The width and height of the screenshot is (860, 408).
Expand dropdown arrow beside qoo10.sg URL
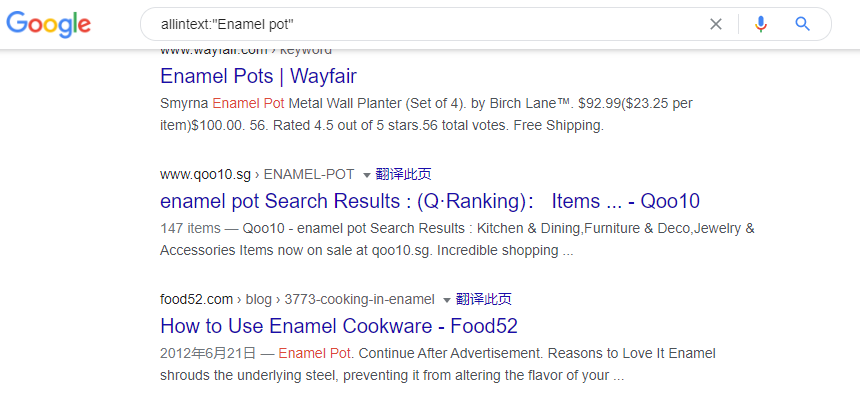tap(367, 175)
